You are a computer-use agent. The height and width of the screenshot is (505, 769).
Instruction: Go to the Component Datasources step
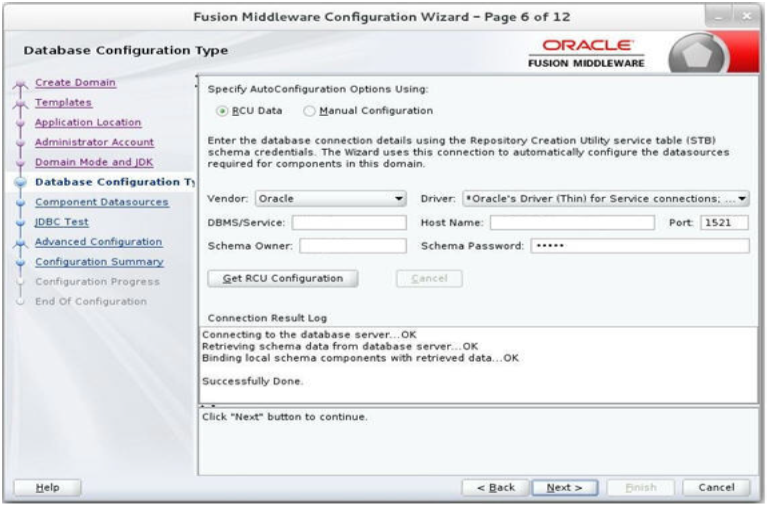click(102, 202)
